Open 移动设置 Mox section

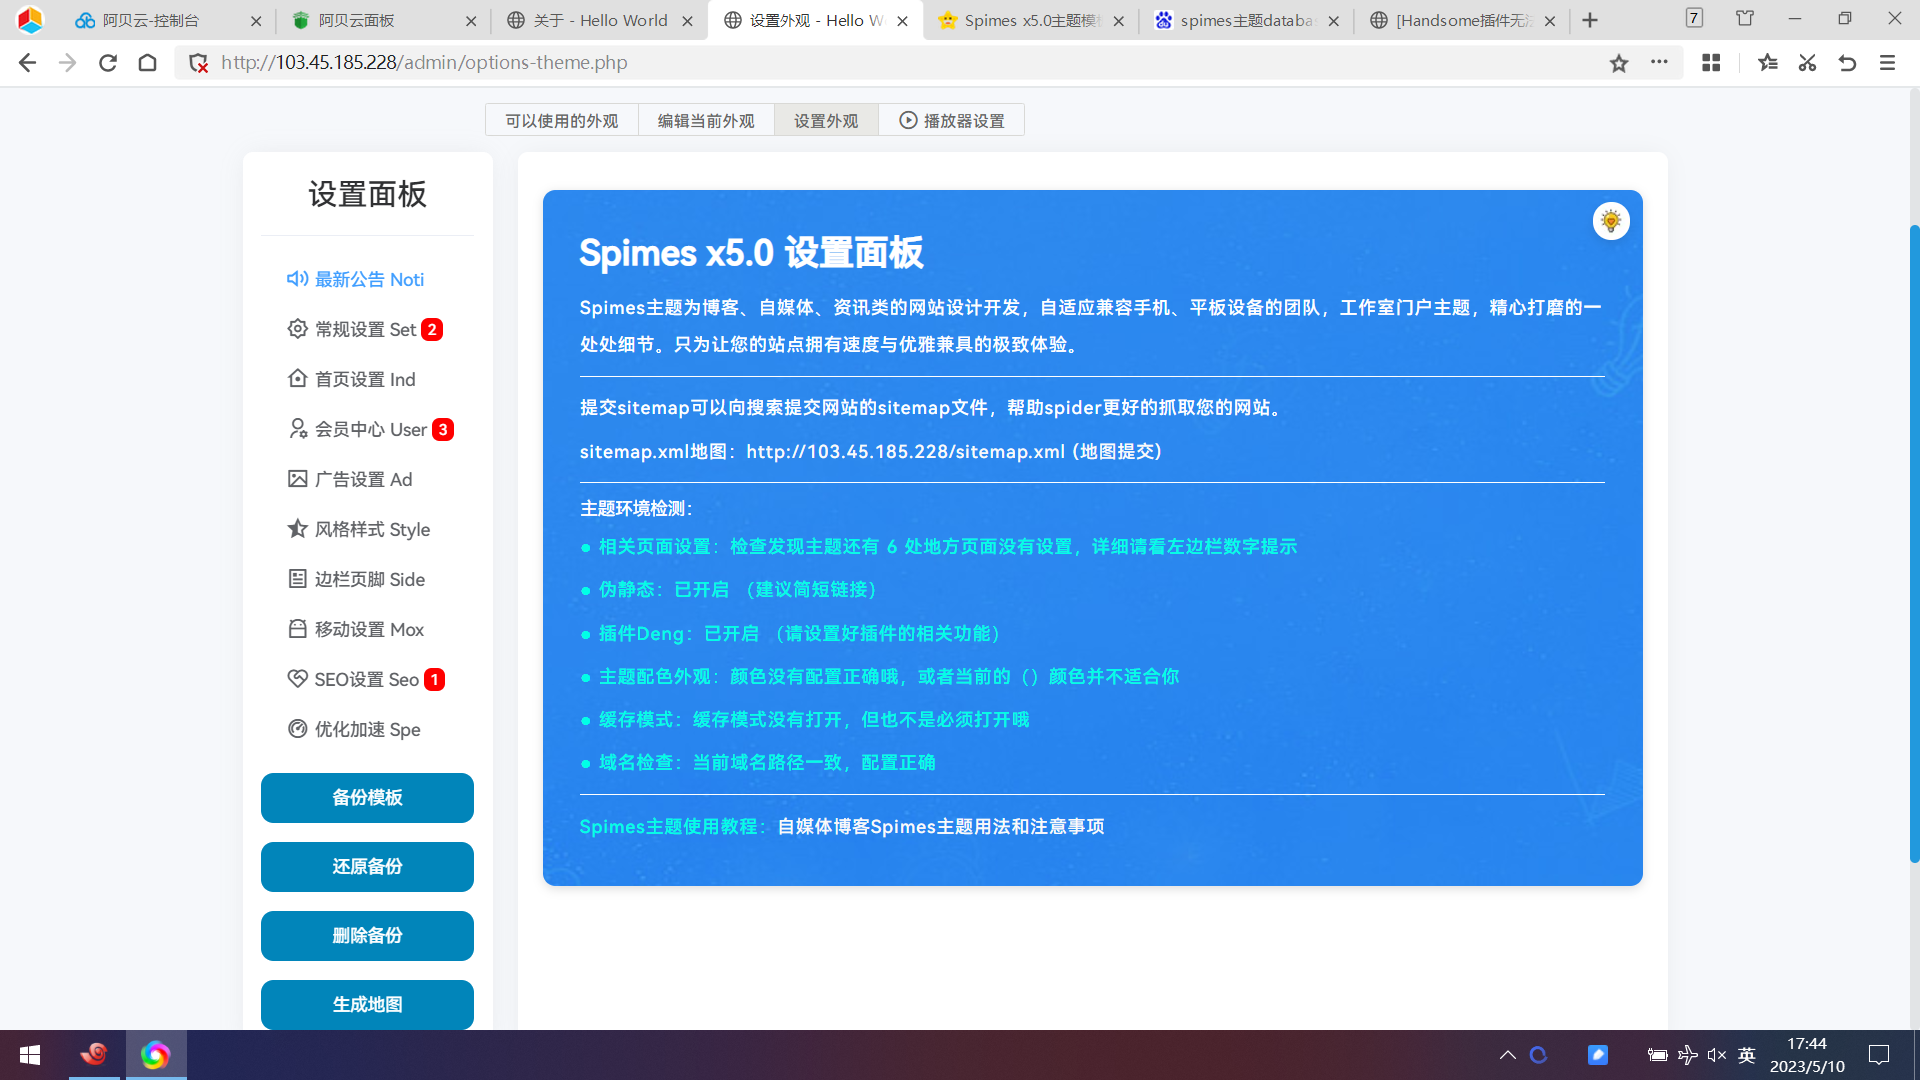tap(356, 629)
